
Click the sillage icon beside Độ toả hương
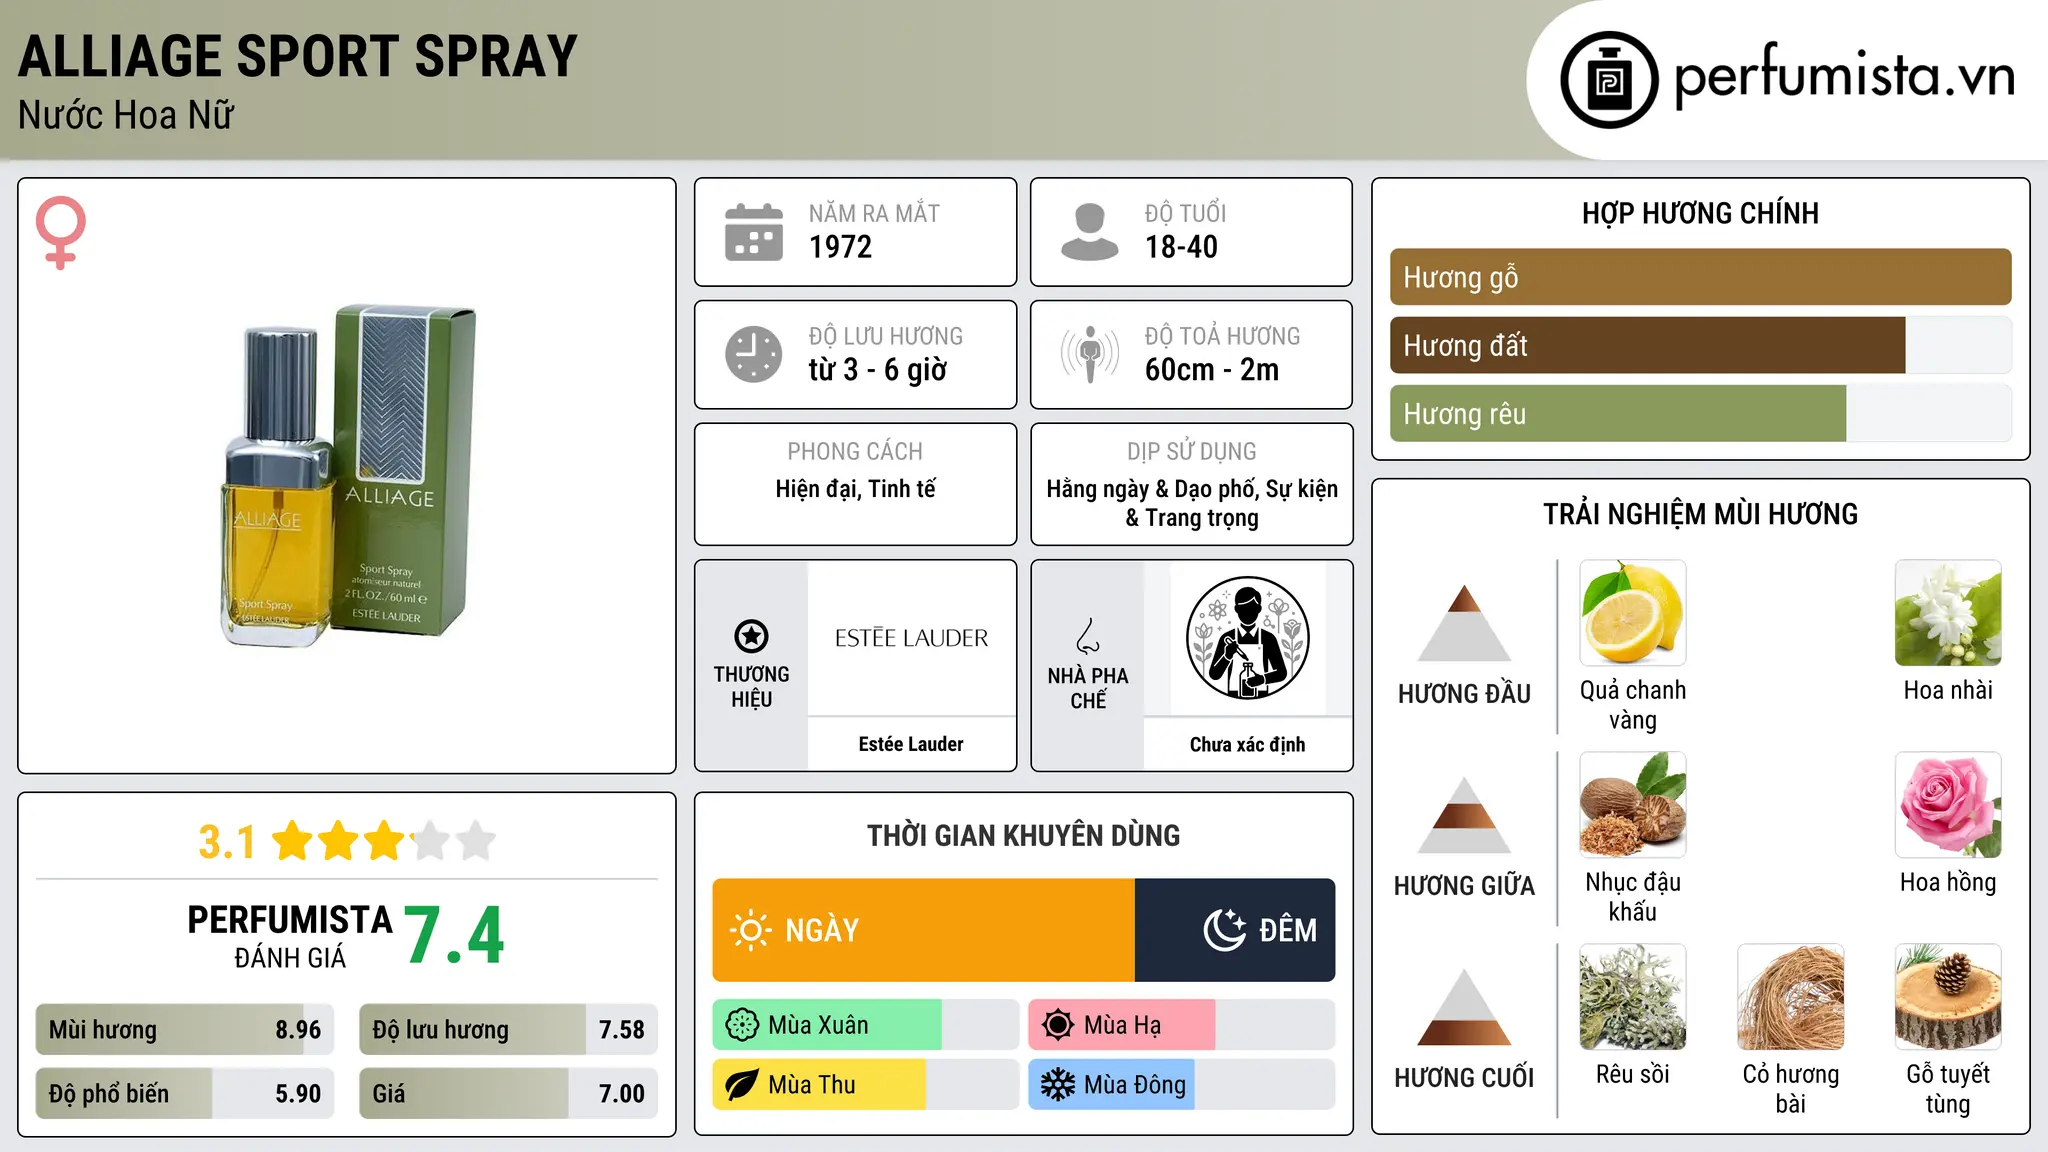point(1089,354)
